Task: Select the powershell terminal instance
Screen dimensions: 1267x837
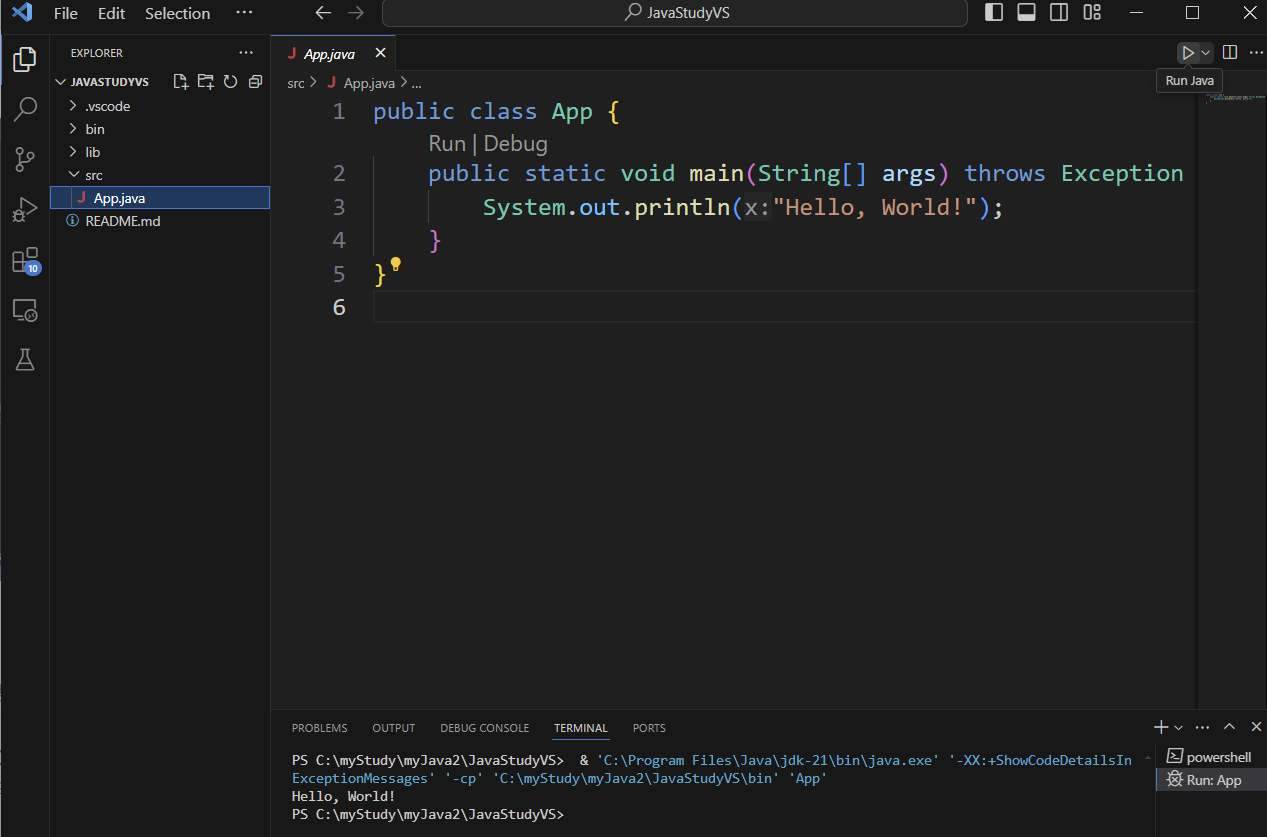Action: 1211,757
